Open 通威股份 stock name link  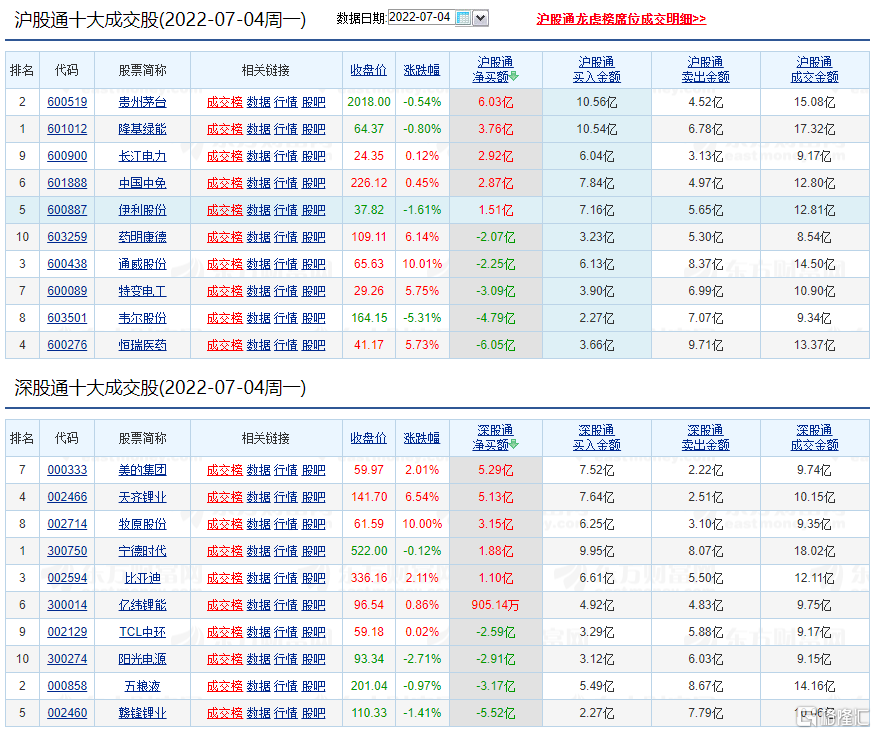(x=142, y=264)
